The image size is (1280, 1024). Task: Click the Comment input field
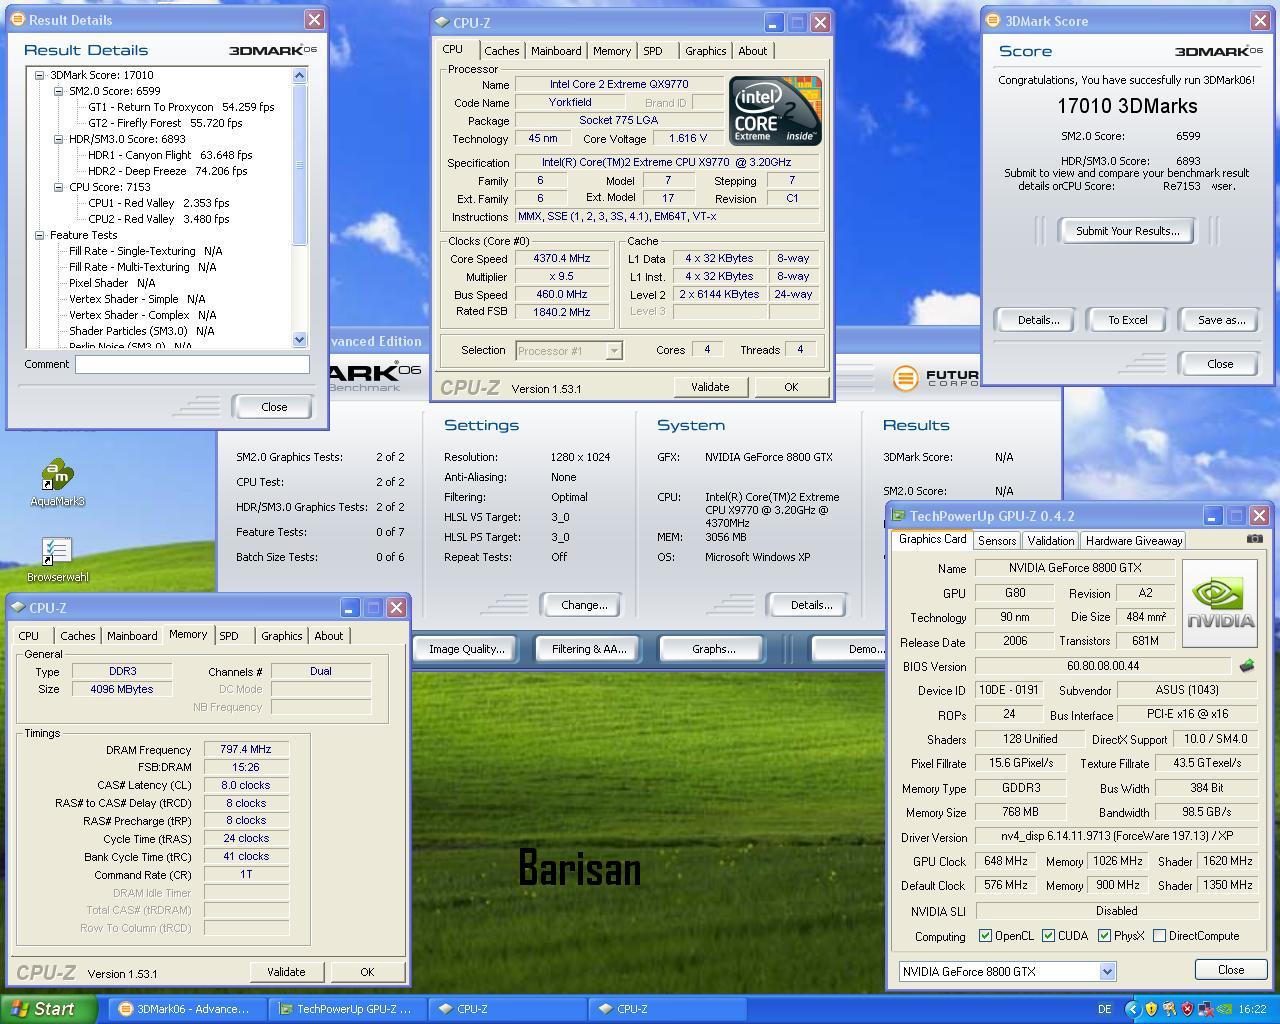click(x=192, y=364)
